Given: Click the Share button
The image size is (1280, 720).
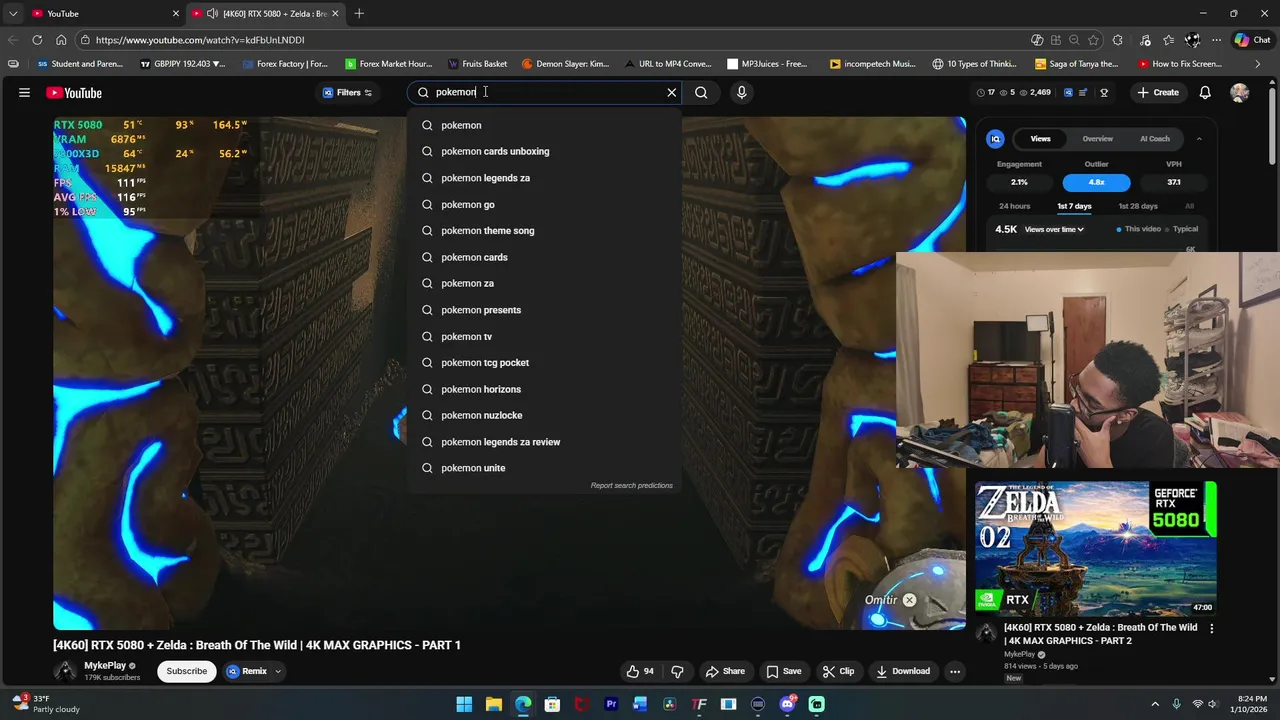Looking at the screenshot, I should [725, 671].
